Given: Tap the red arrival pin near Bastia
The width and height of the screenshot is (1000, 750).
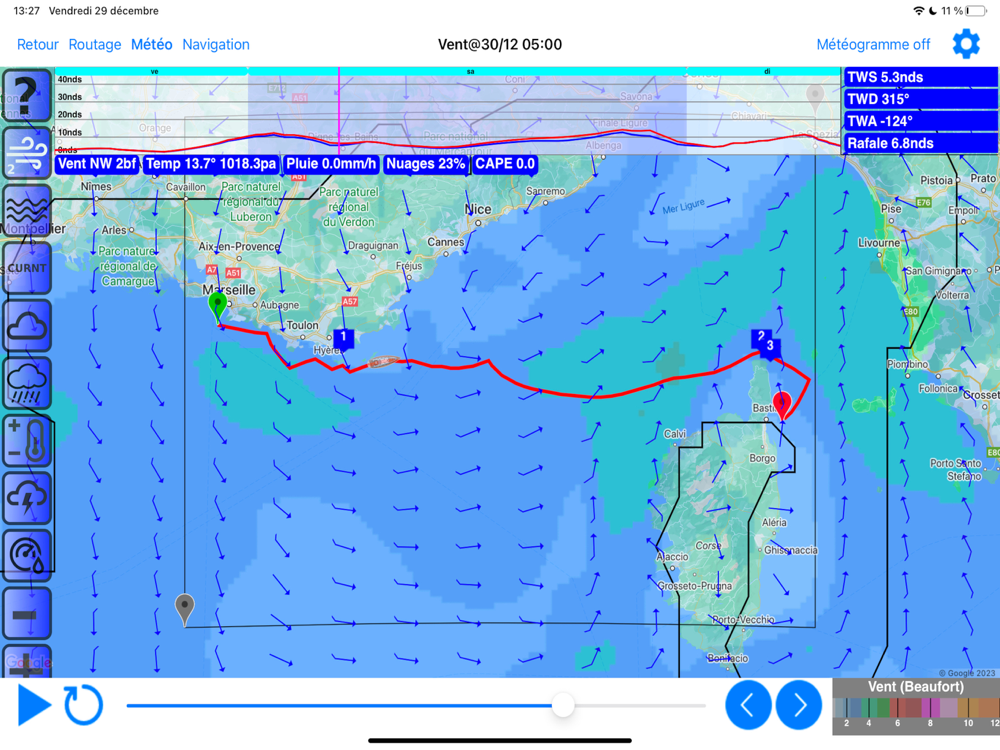Looking at the screenshot, I should [782, 404].
